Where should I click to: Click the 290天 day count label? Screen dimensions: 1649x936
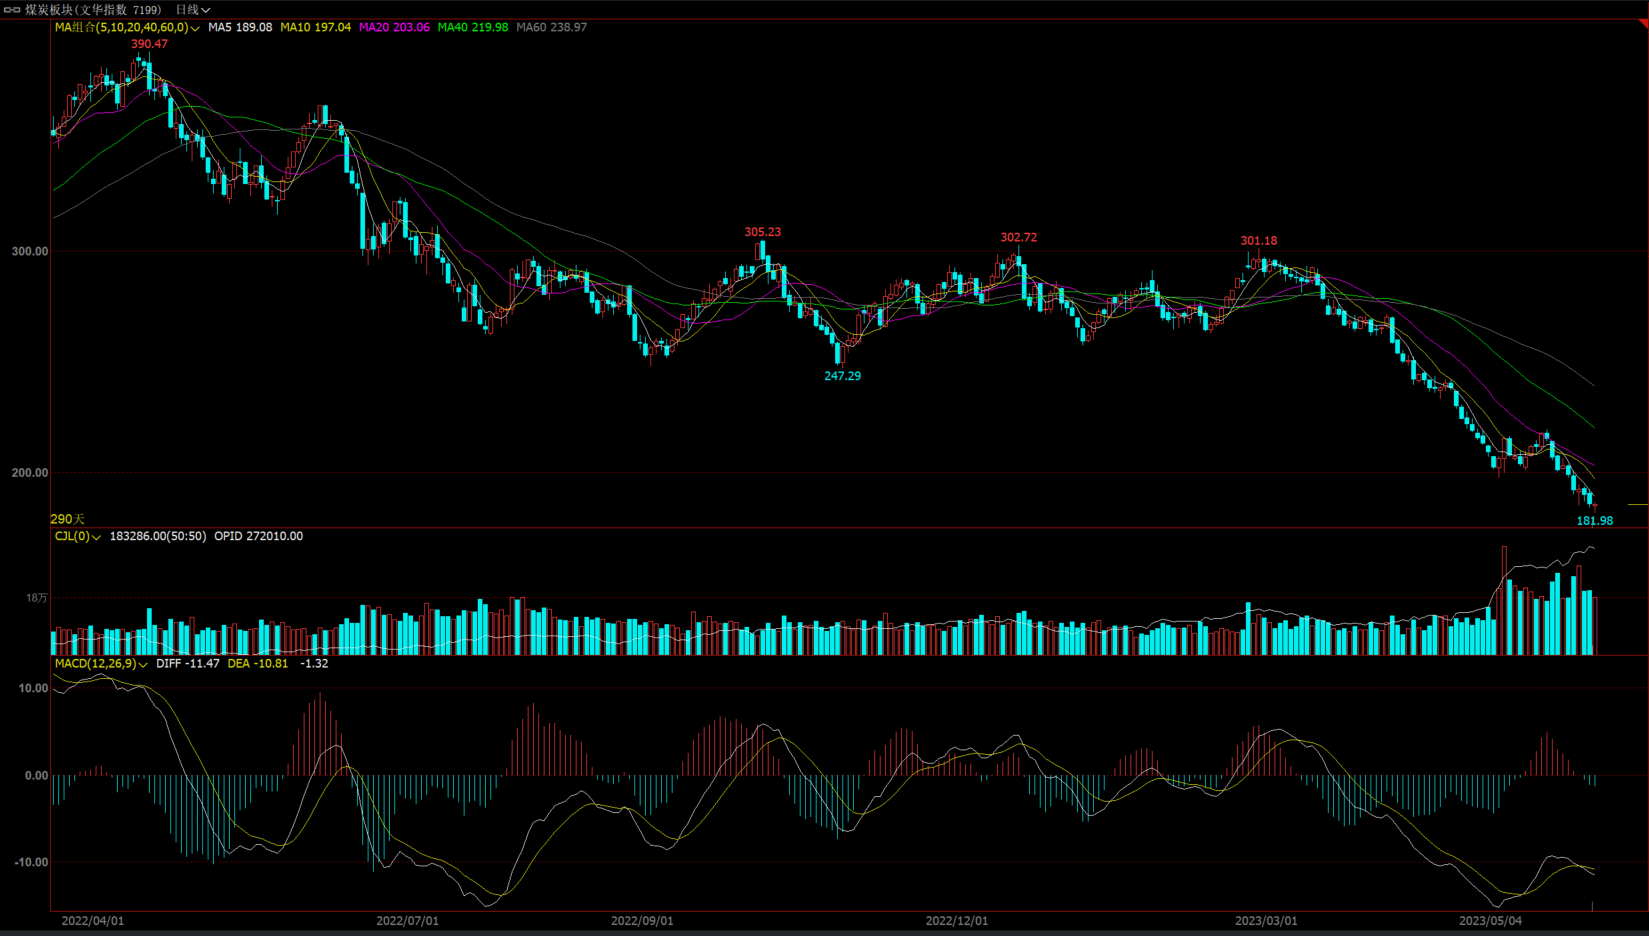coord(68,519)
